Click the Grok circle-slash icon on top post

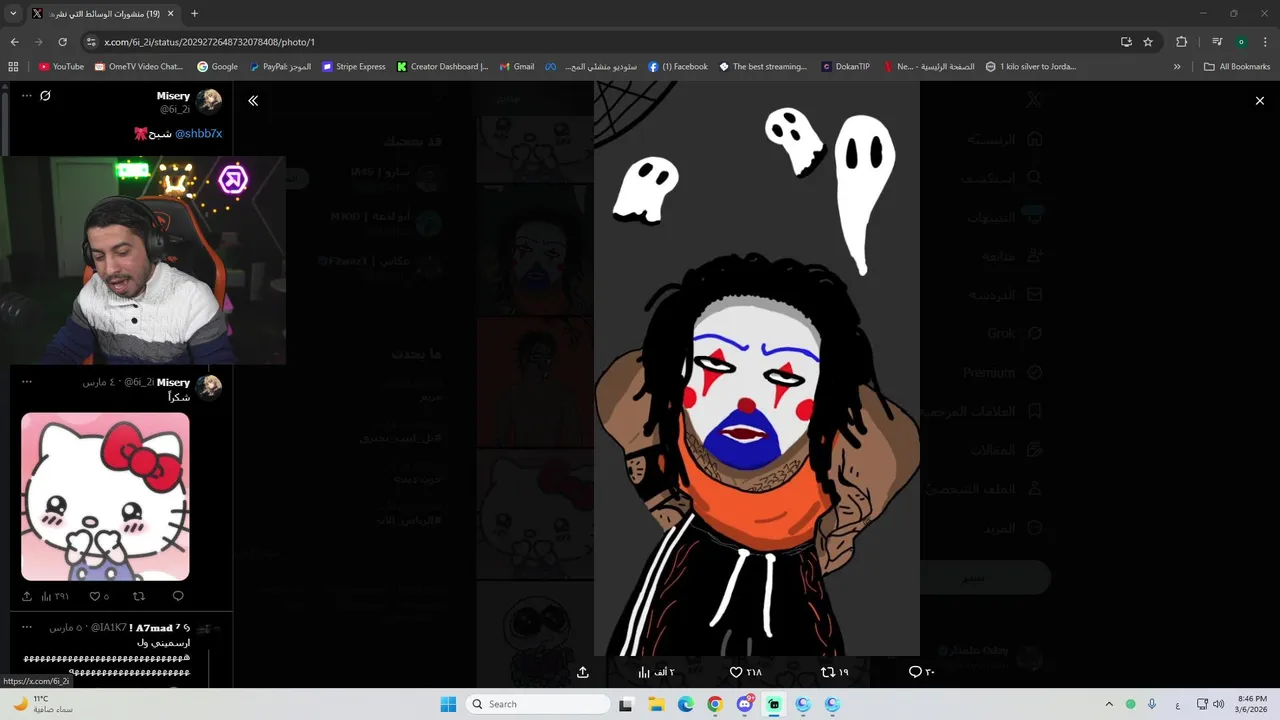point(45,96)
